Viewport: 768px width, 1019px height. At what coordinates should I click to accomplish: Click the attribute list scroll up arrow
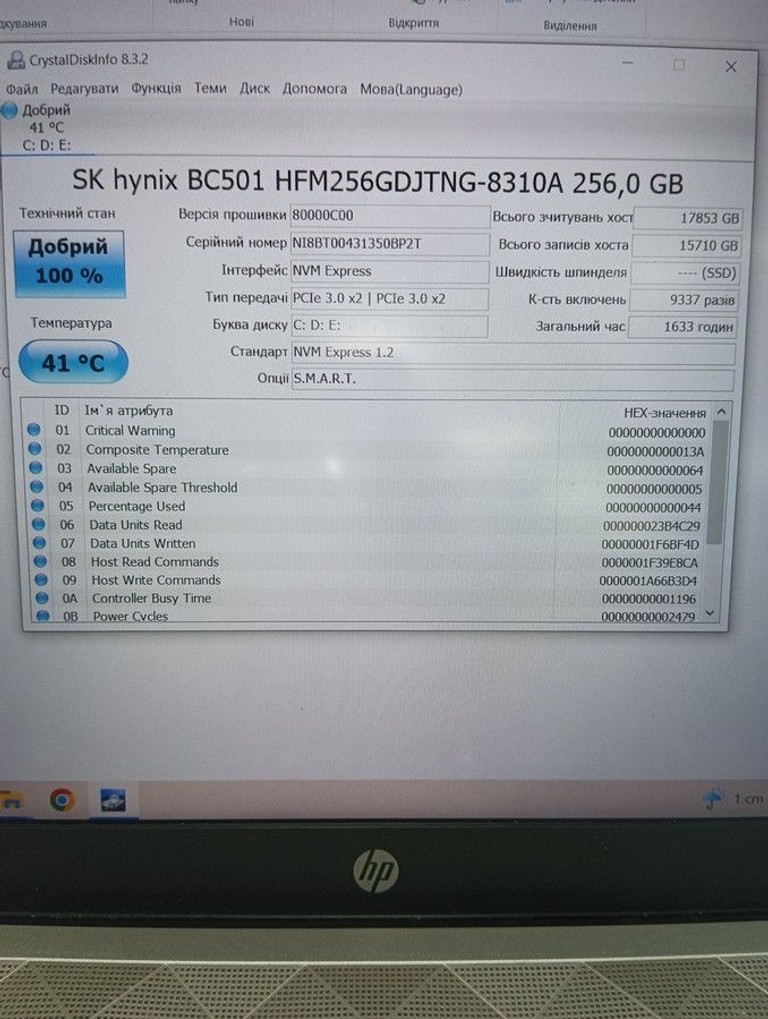(721, 411)
